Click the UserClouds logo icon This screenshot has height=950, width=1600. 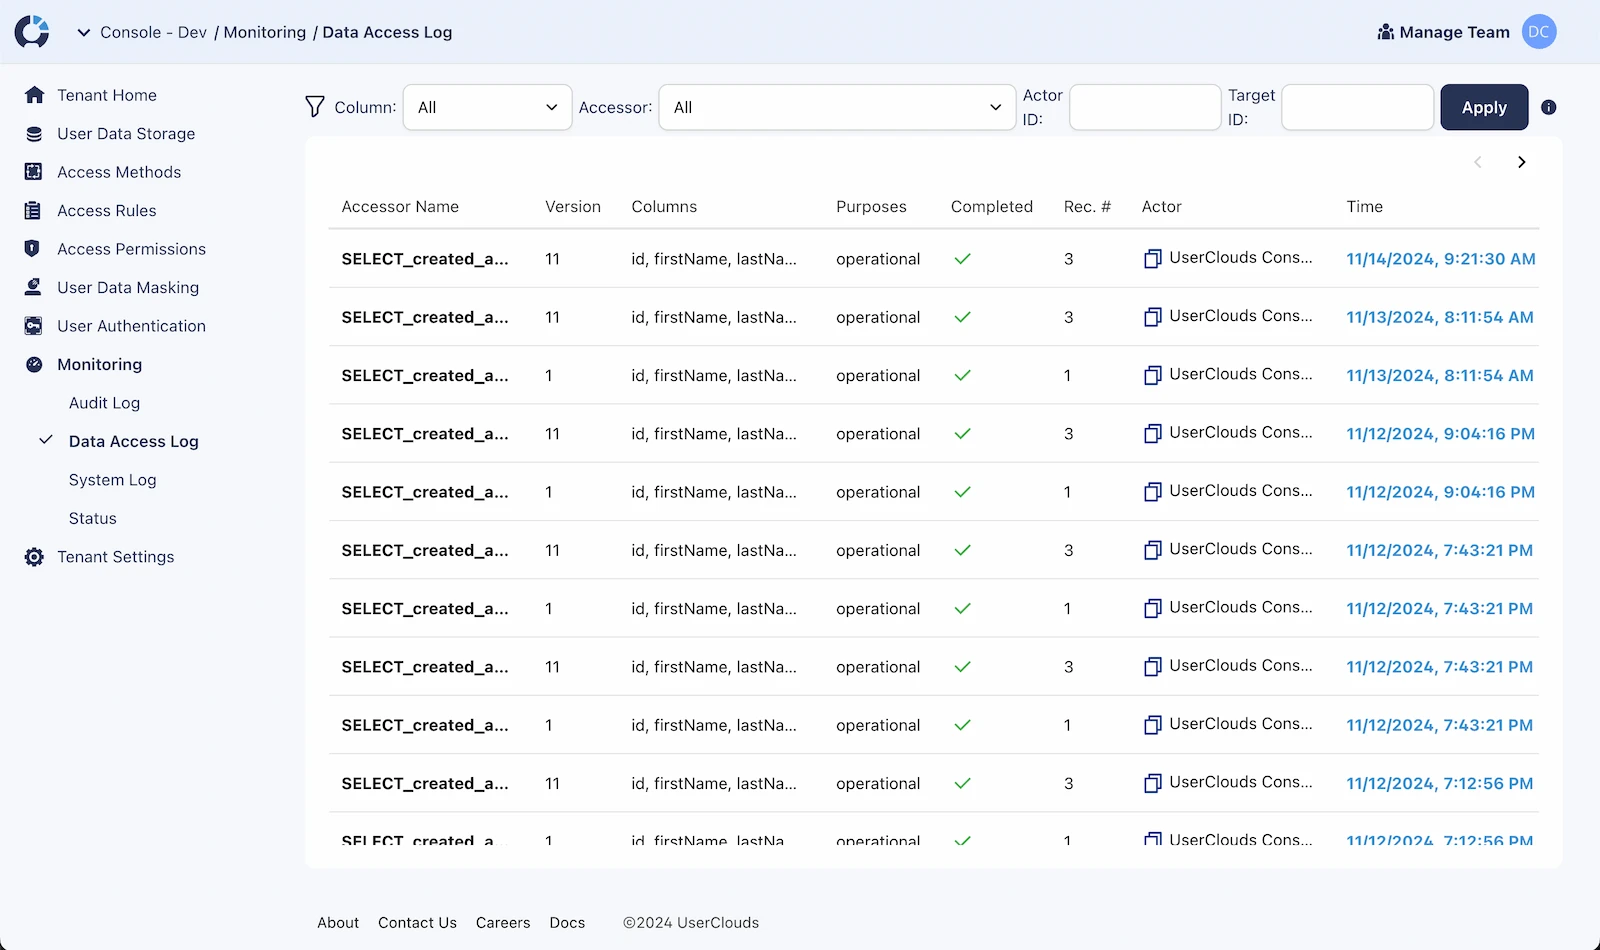[32, 32]
